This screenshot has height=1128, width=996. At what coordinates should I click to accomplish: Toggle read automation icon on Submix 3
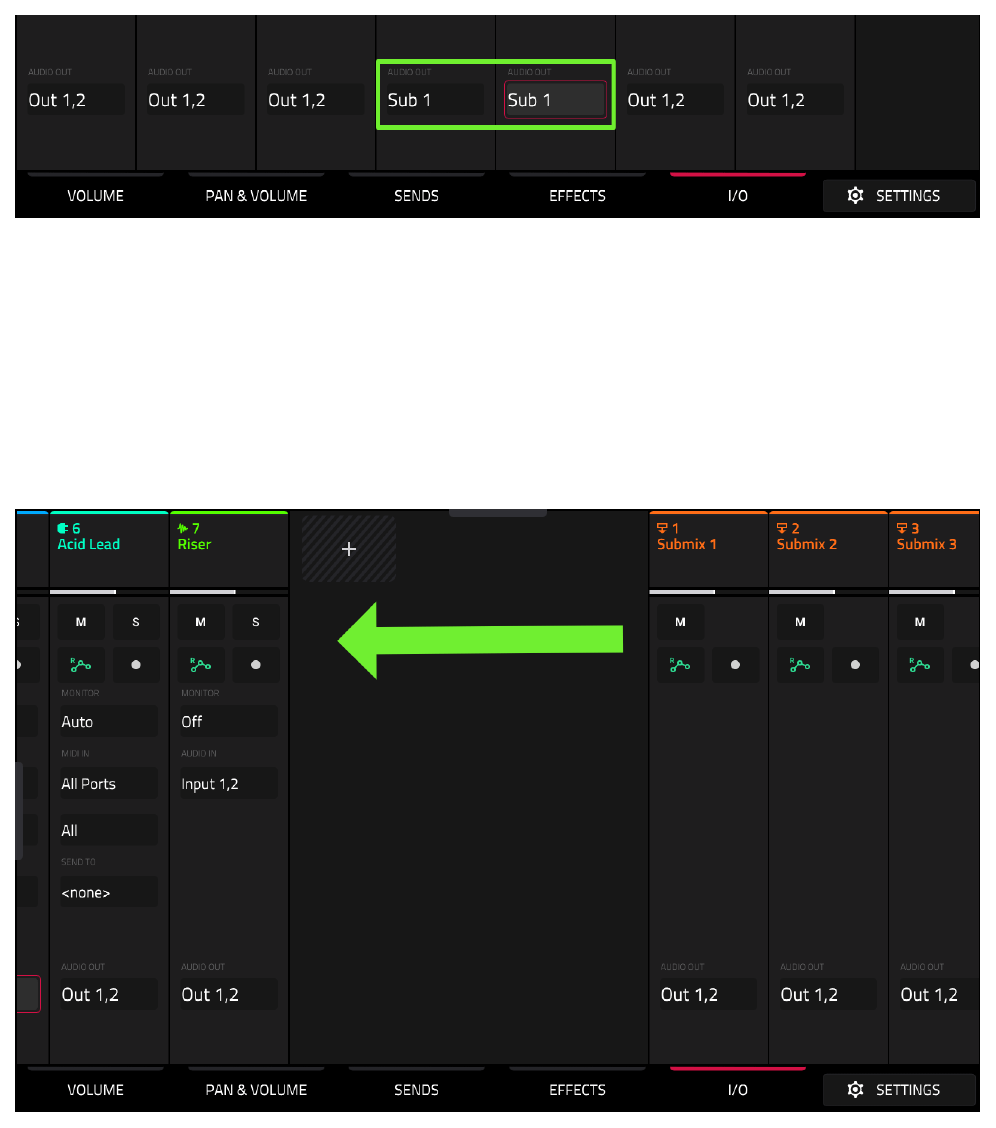click(920, 665)
